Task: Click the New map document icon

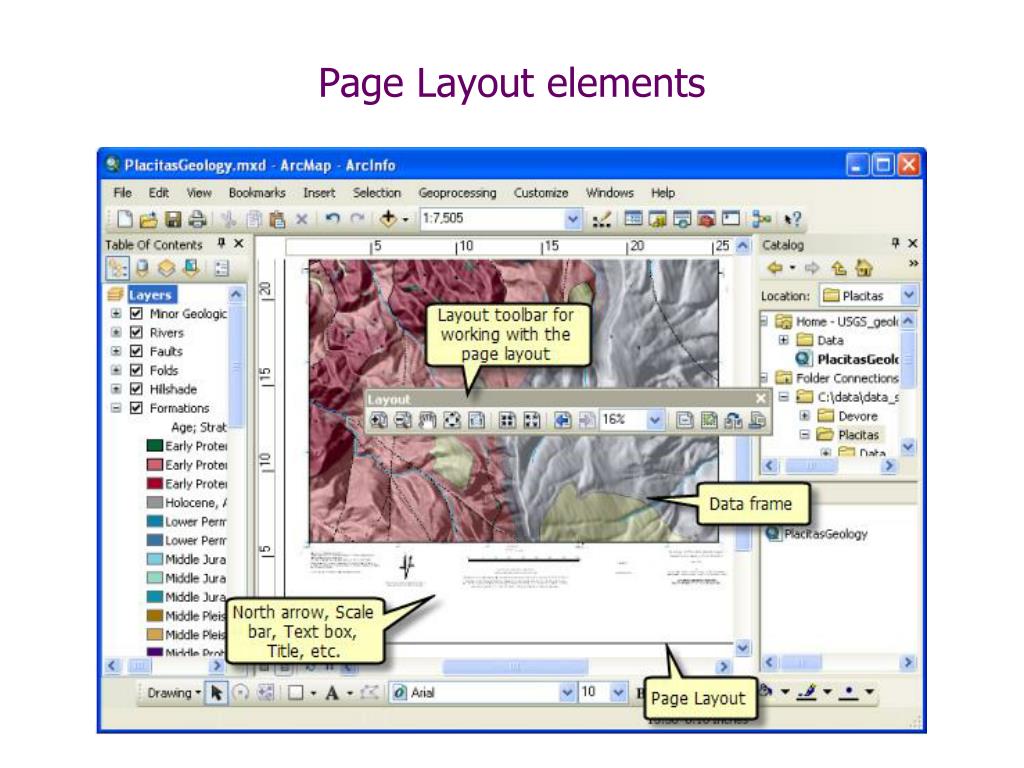Action: click(124, 219)
